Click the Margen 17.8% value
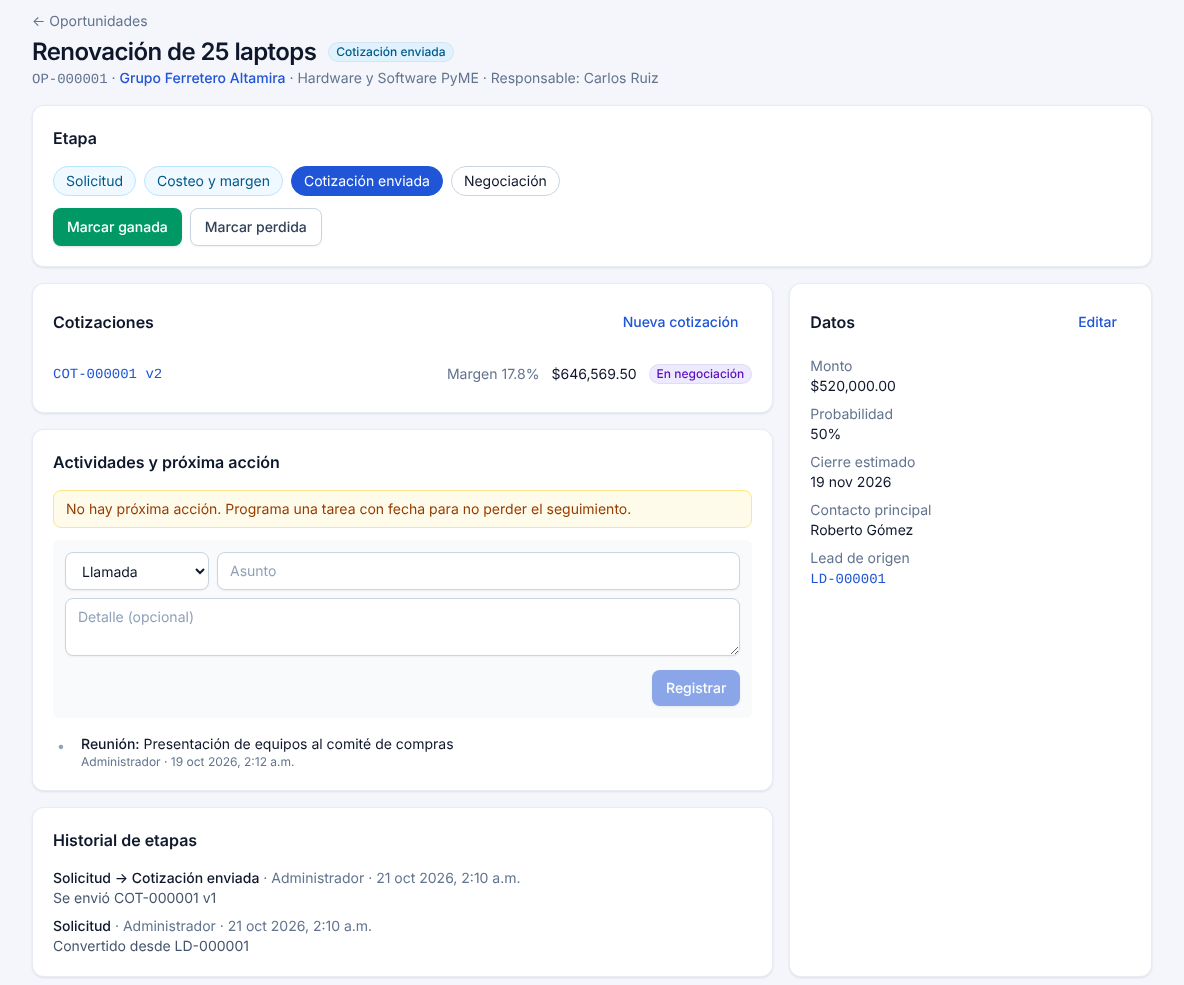1184x985 pixels. tap(492, 374)
